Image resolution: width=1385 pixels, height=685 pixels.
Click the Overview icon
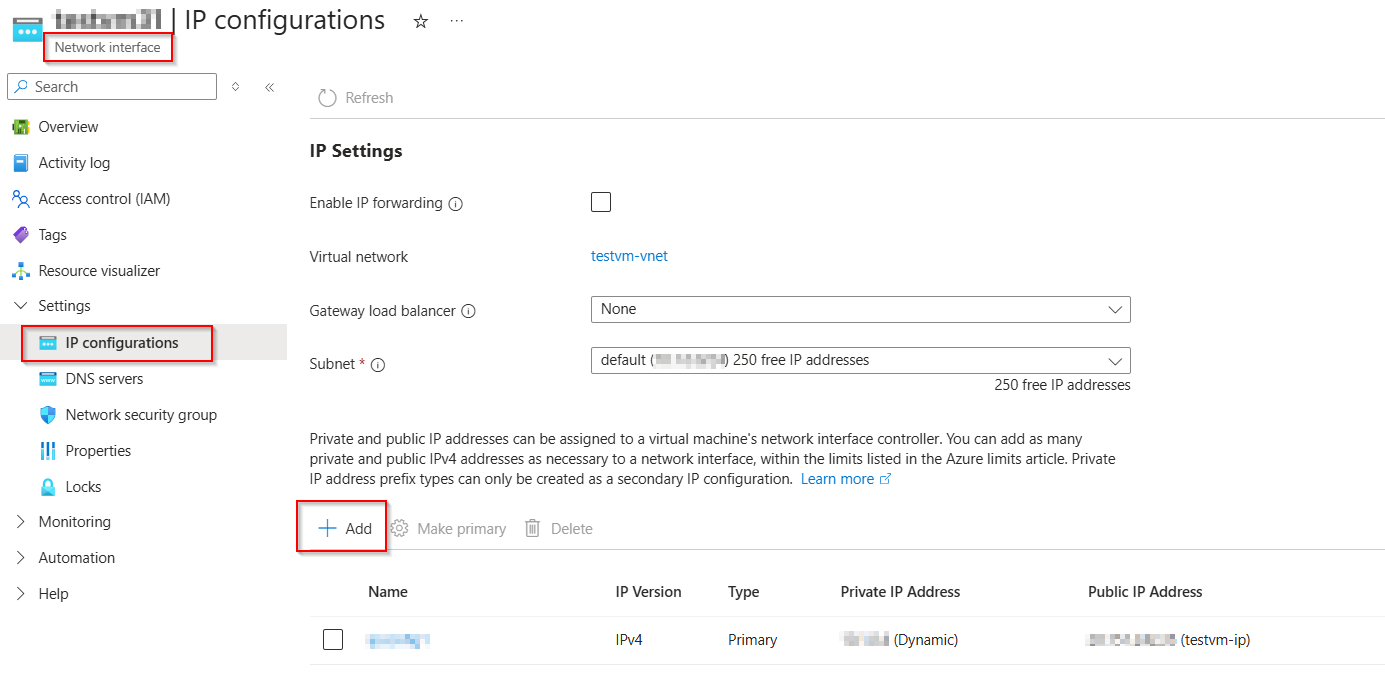[21, 127]
